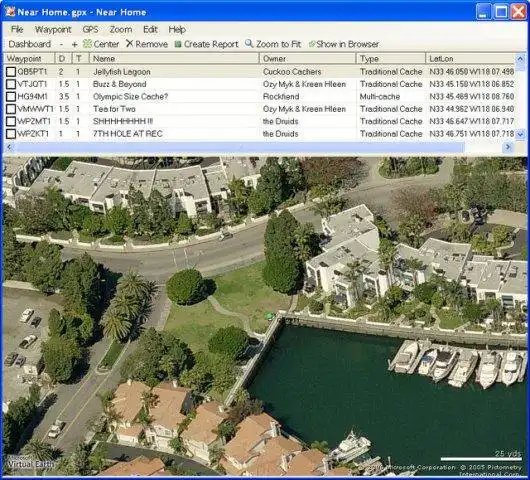The image size is (530, 480).
Task: Sort by the Waypoint column header
Action: point(29,58)
